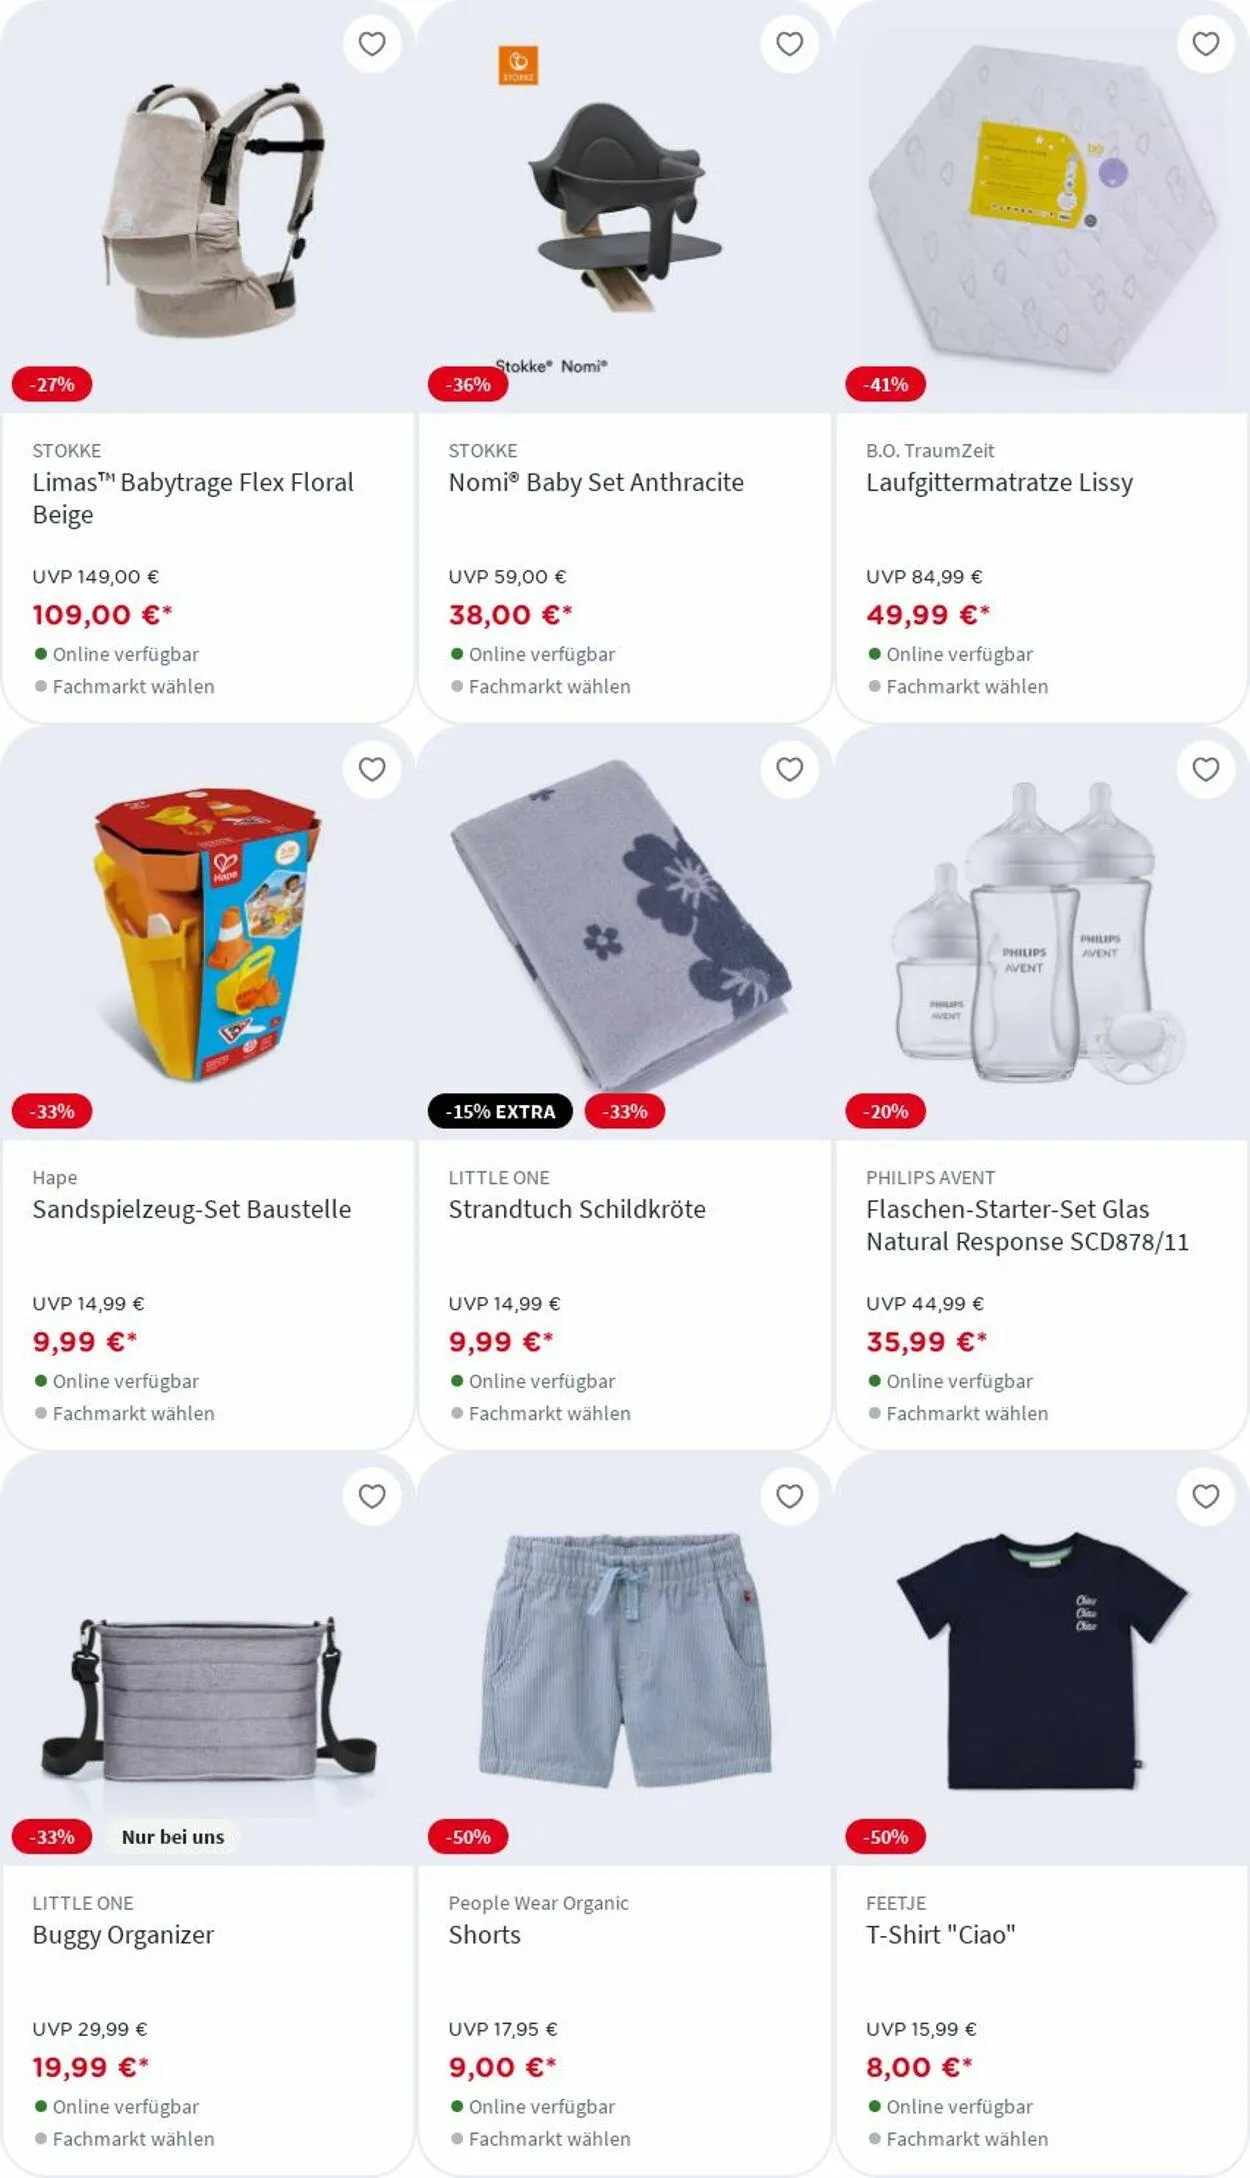View the Sandspielzeug-Set Baustelle product image
Screen dimensions: 1250x2178
click(208, 933)
